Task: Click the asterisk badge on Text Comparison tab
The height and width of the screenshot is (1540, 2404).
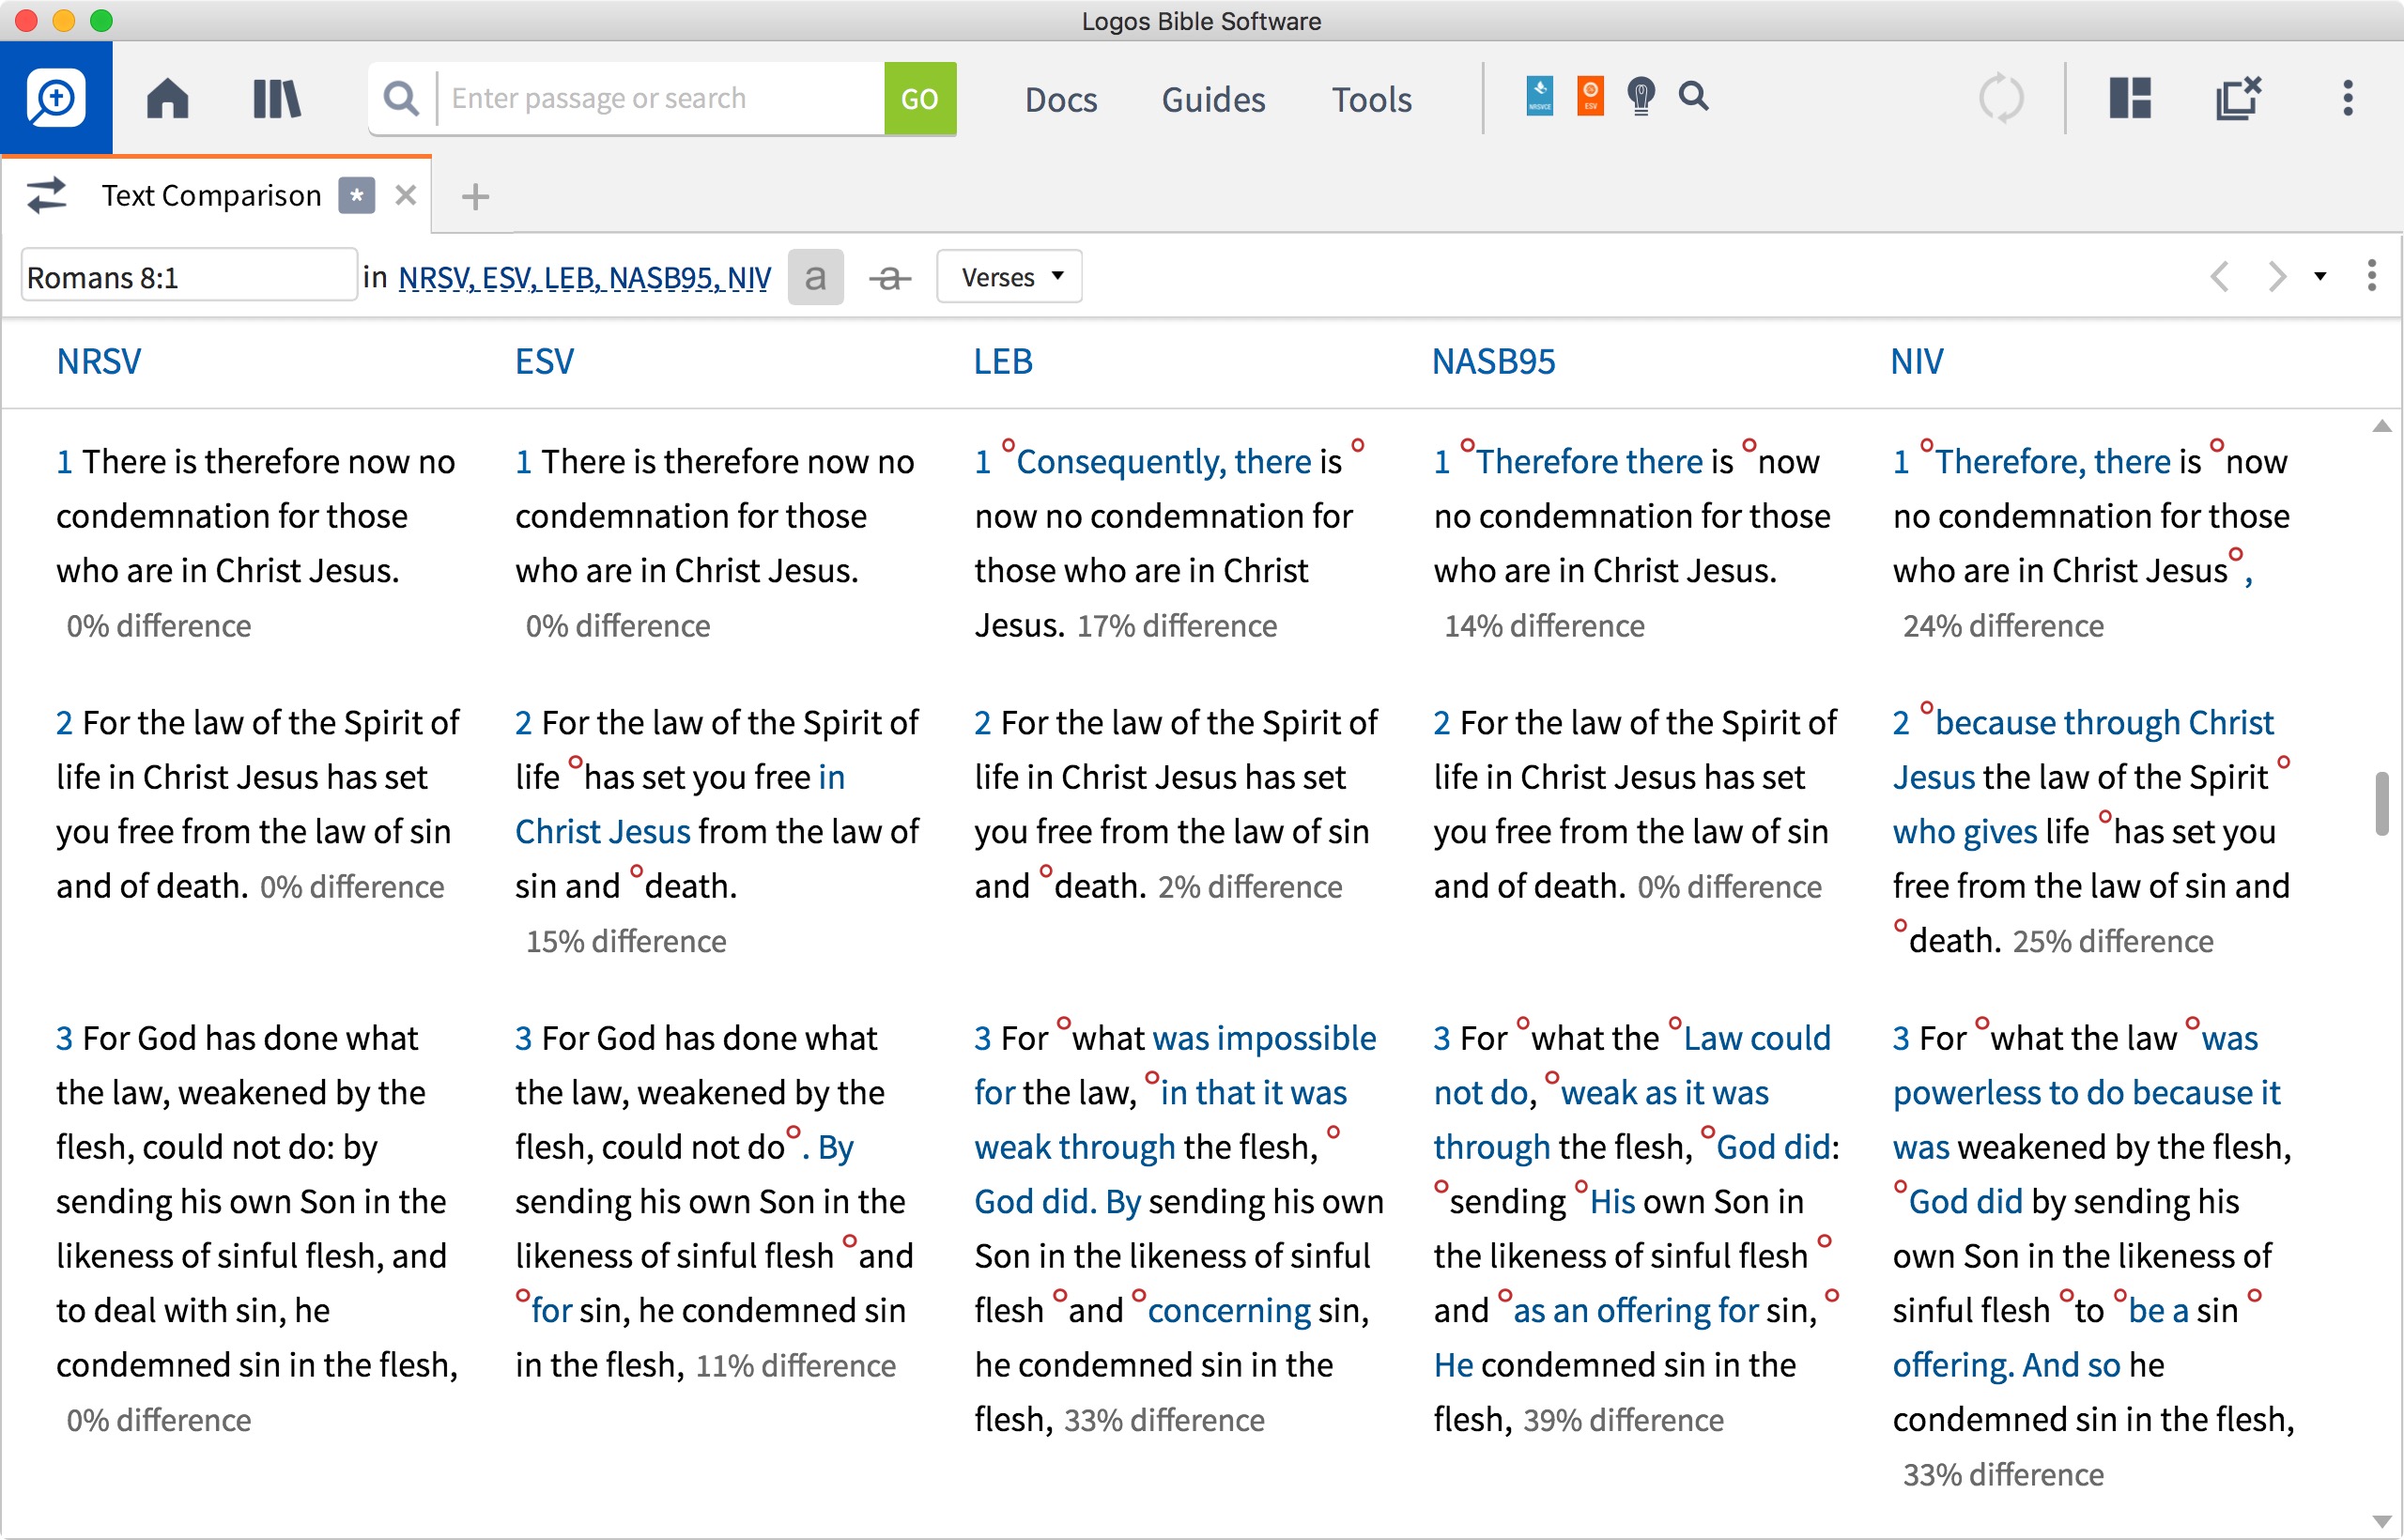Action: coord(356,195)
